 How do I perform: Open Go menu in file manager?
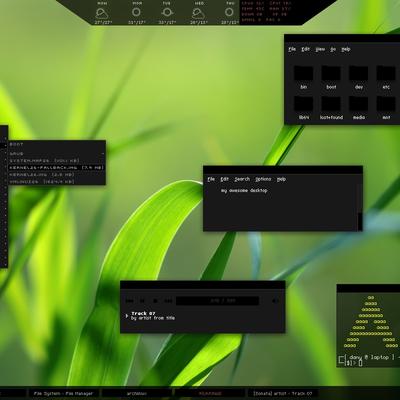[333, 49]
